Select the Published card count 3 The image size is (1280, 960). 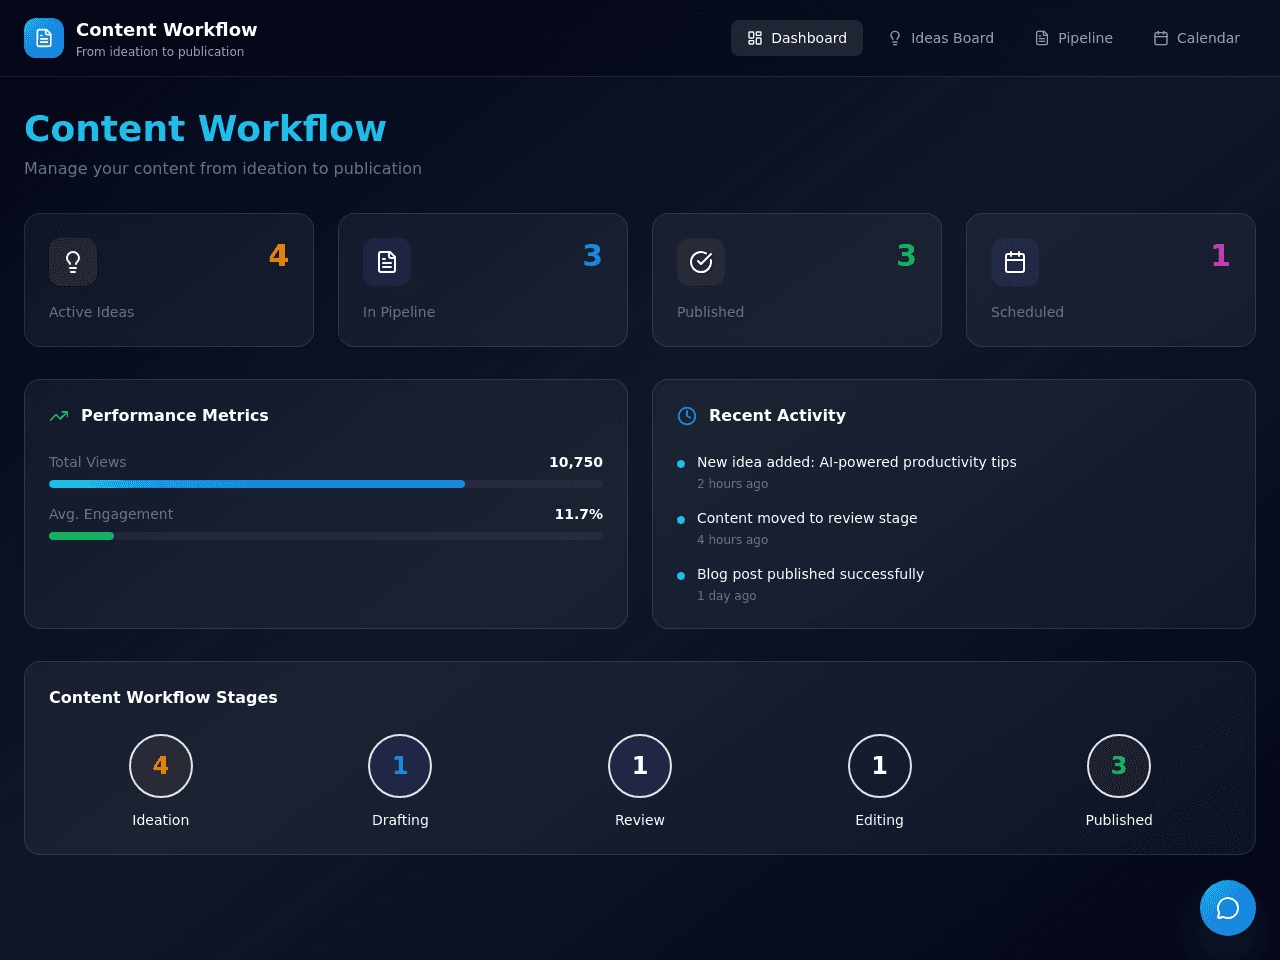click(907, 256)
